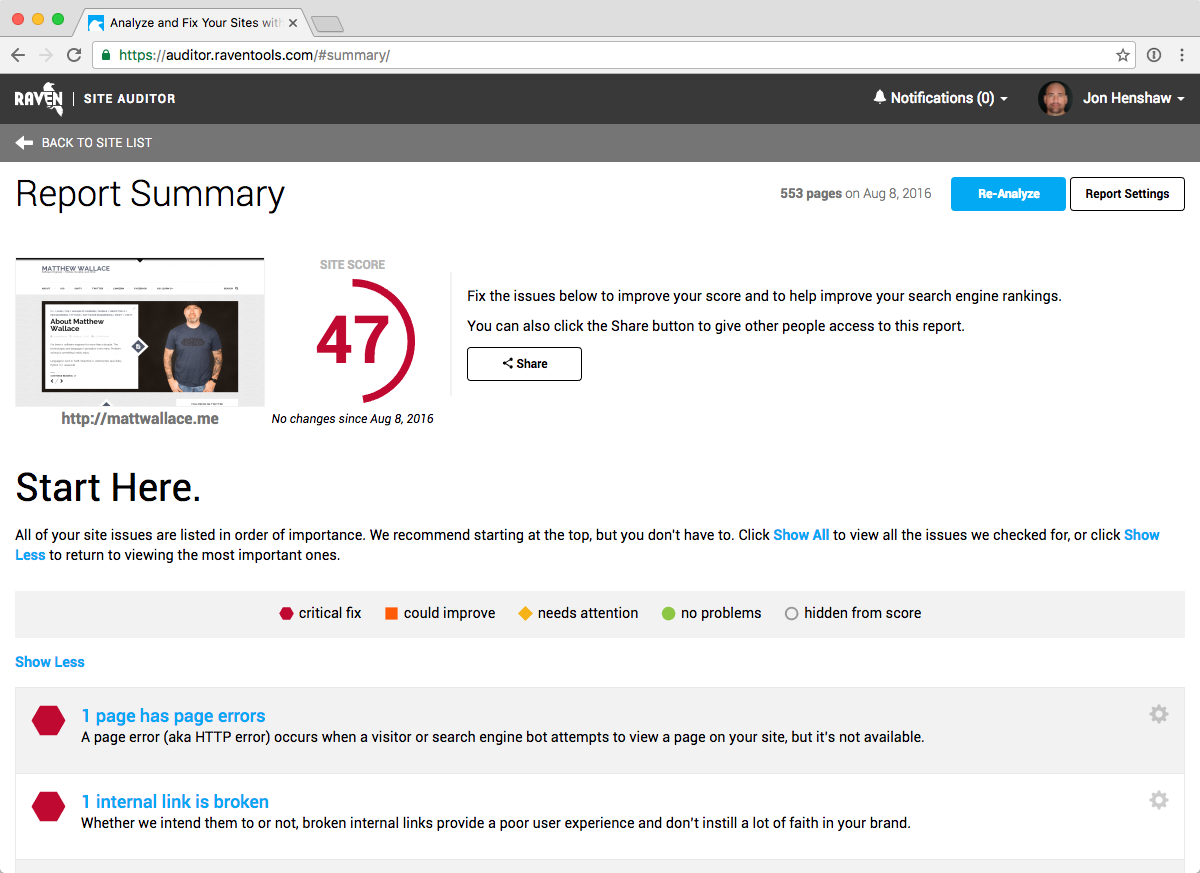Bookmark the page with the star icon
The width and height of the screenshot is (1200, 873).
coord(1123,55)
